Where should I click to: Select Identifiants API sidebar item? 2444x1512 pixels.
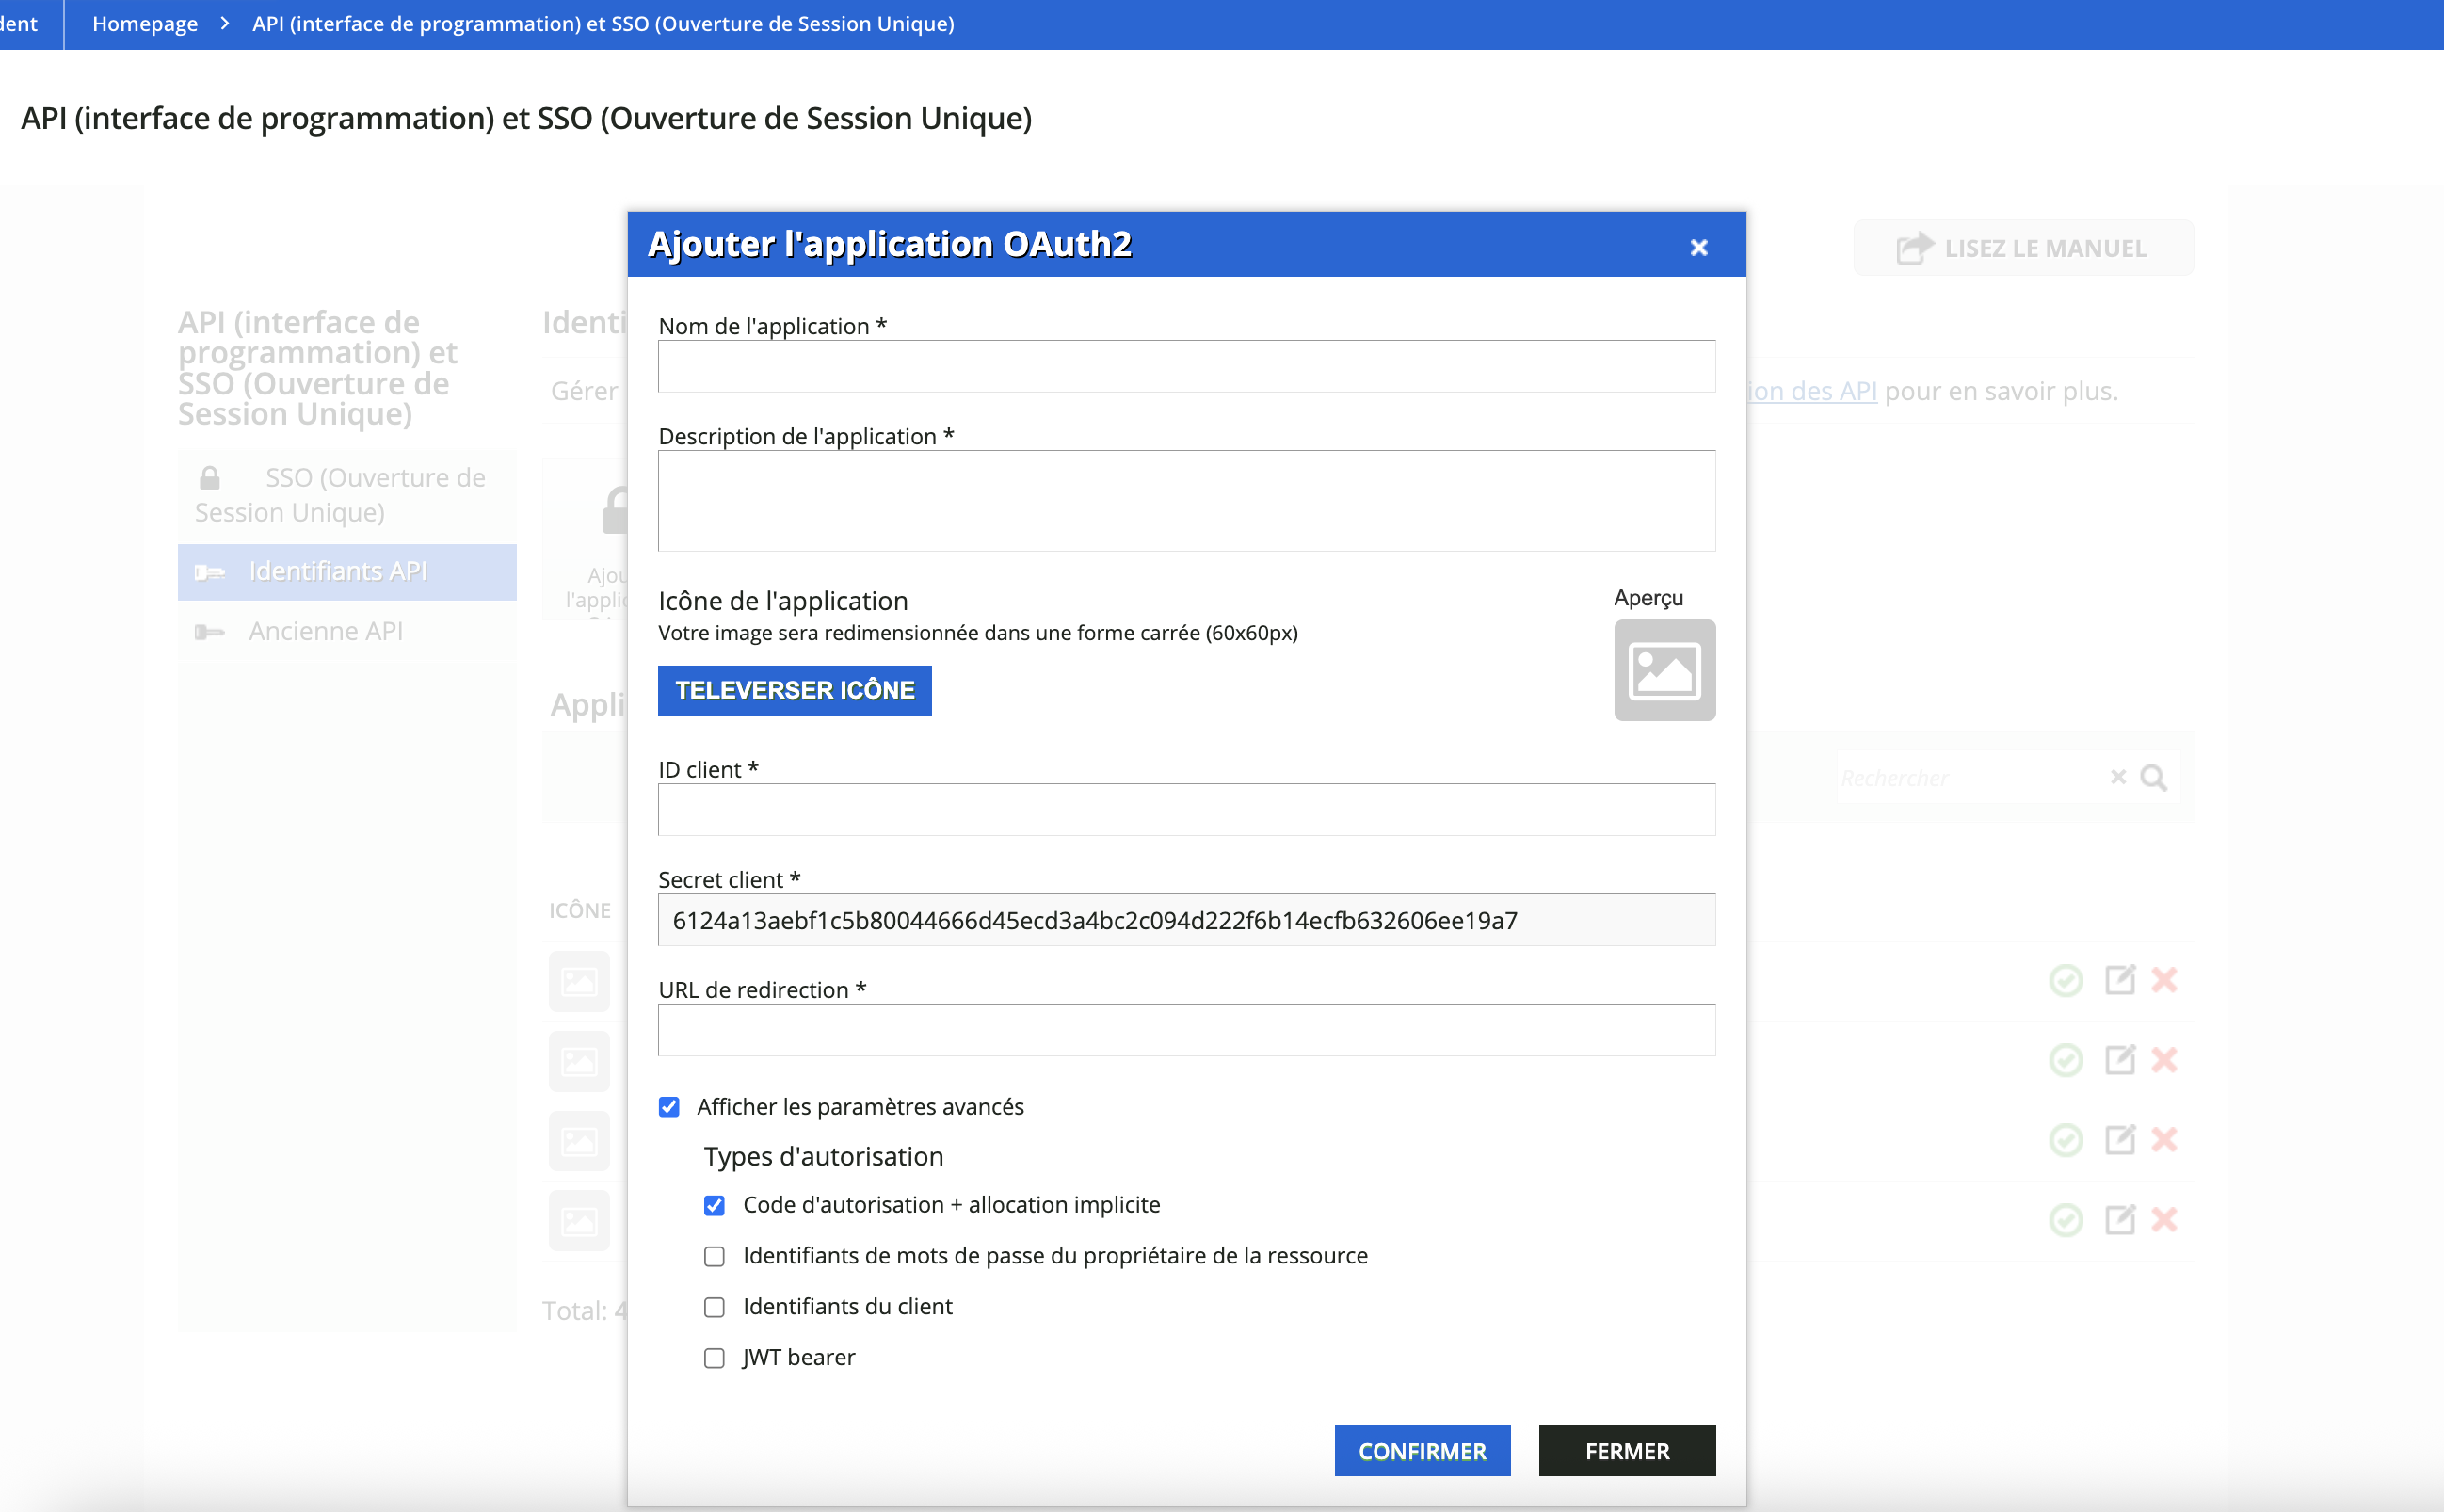pyautogui.click(x=347, y=572)
